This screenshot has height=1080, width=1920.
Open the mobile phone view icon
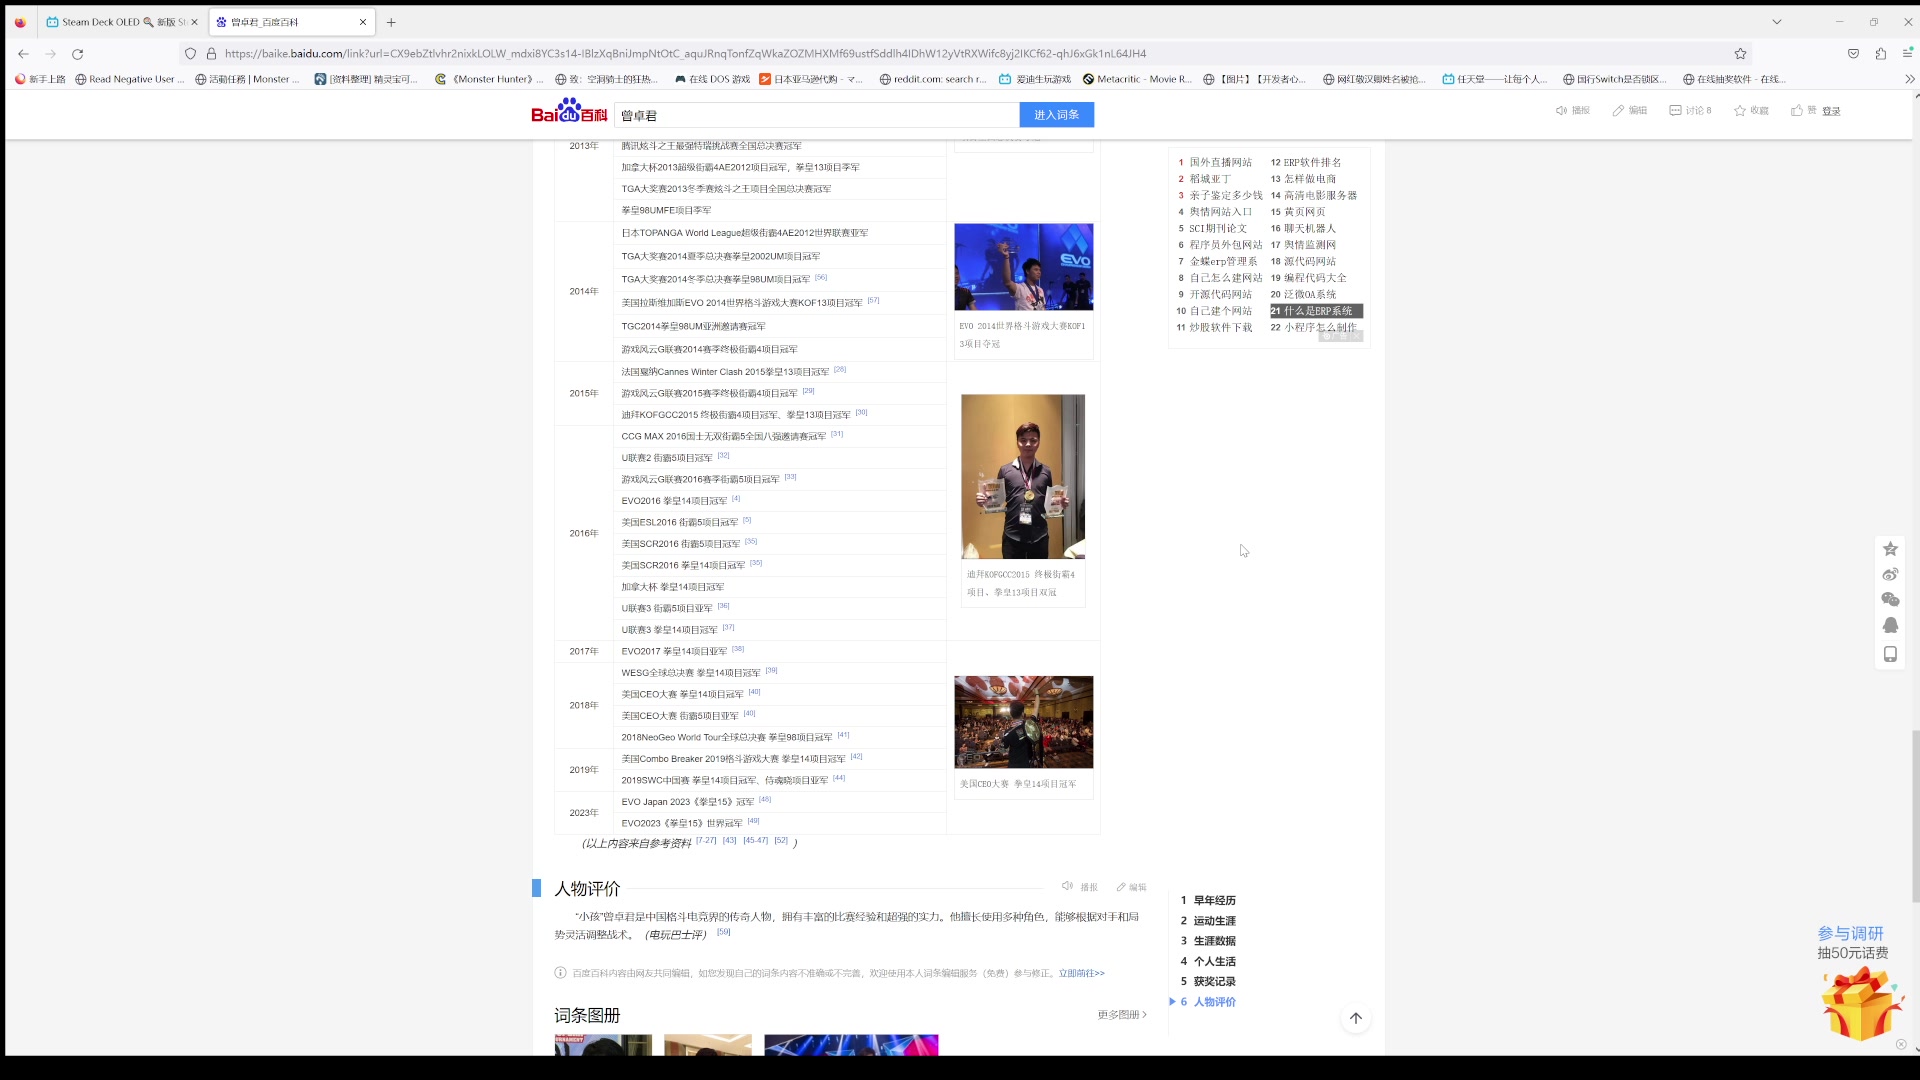click(1890, 654)
